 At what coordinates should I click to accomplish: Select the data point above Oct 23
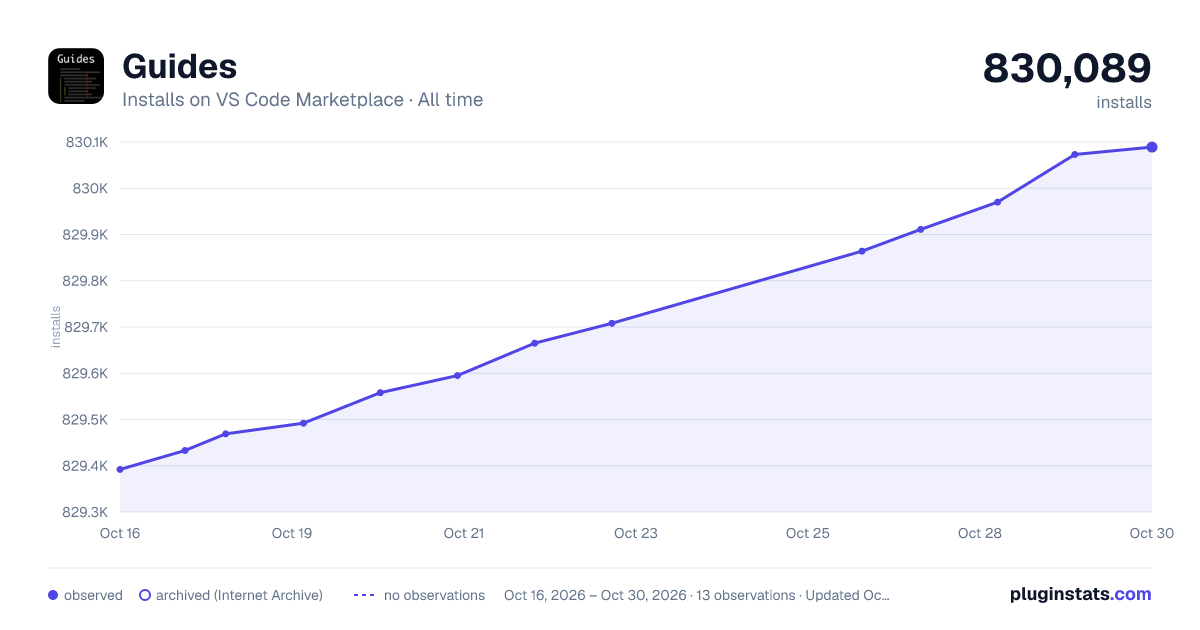(612, 323)
